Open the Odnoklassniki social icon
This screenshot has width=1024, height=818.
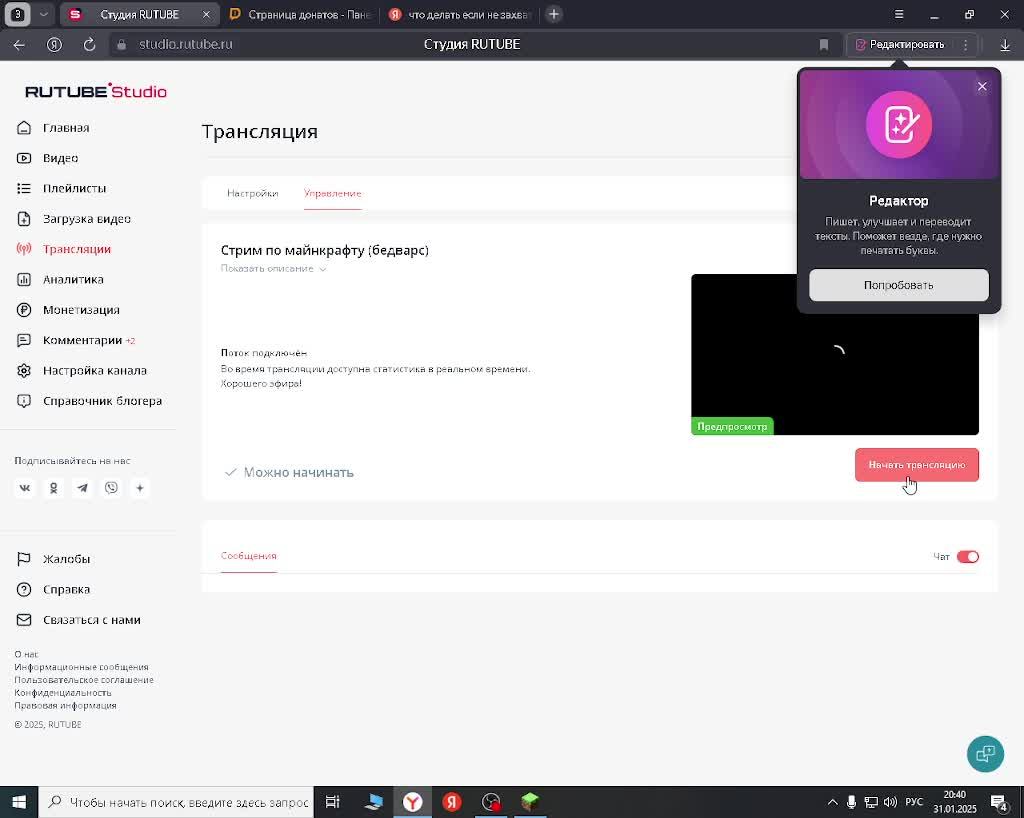(x=54, y=488)
